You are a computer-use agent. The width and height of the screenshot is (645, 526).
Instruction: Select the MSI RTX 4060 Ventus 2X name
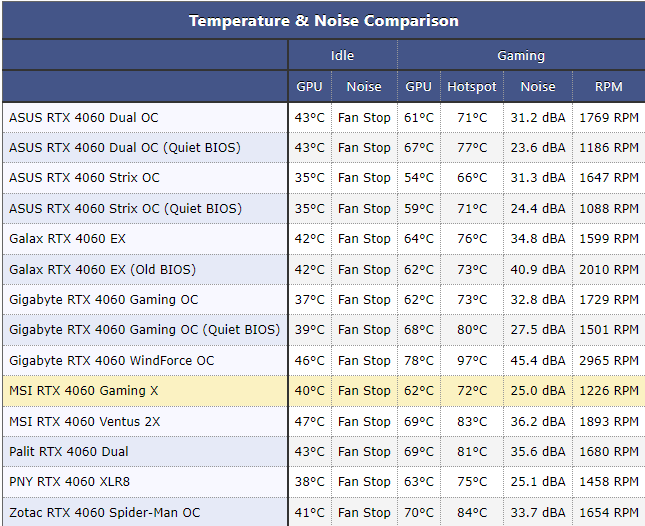click(x=84, y=422)
